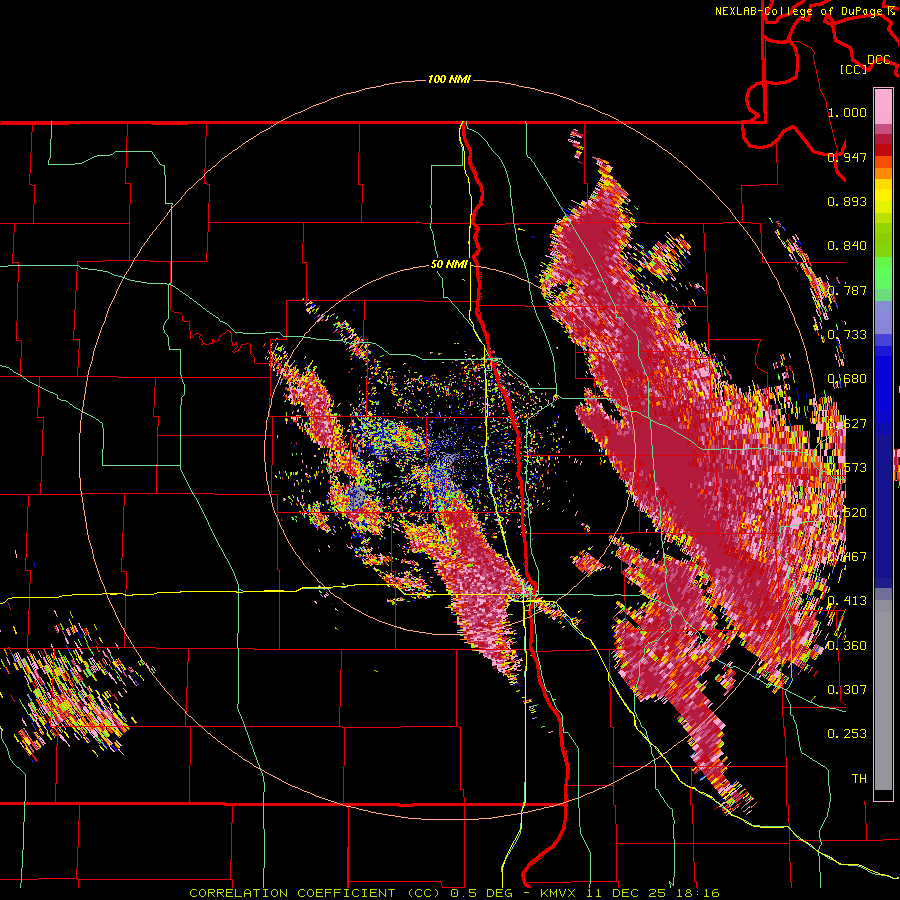Click the 0.413 scale value
The width and height of the screenshot is (900, 900).
847,601
